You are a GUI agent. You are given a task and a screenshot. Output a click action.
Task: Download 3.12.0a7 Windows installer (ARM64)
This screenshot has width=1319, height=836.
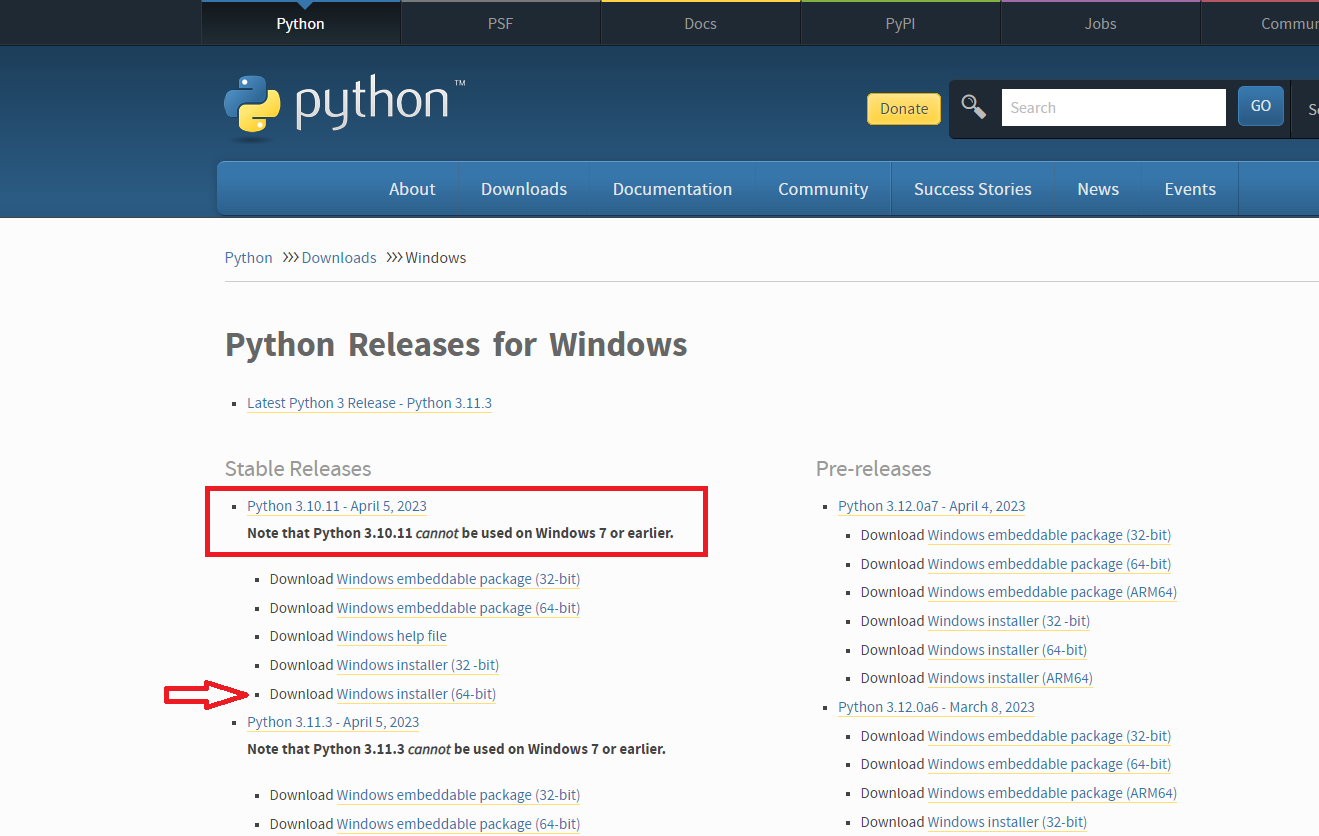(1010, 678)
